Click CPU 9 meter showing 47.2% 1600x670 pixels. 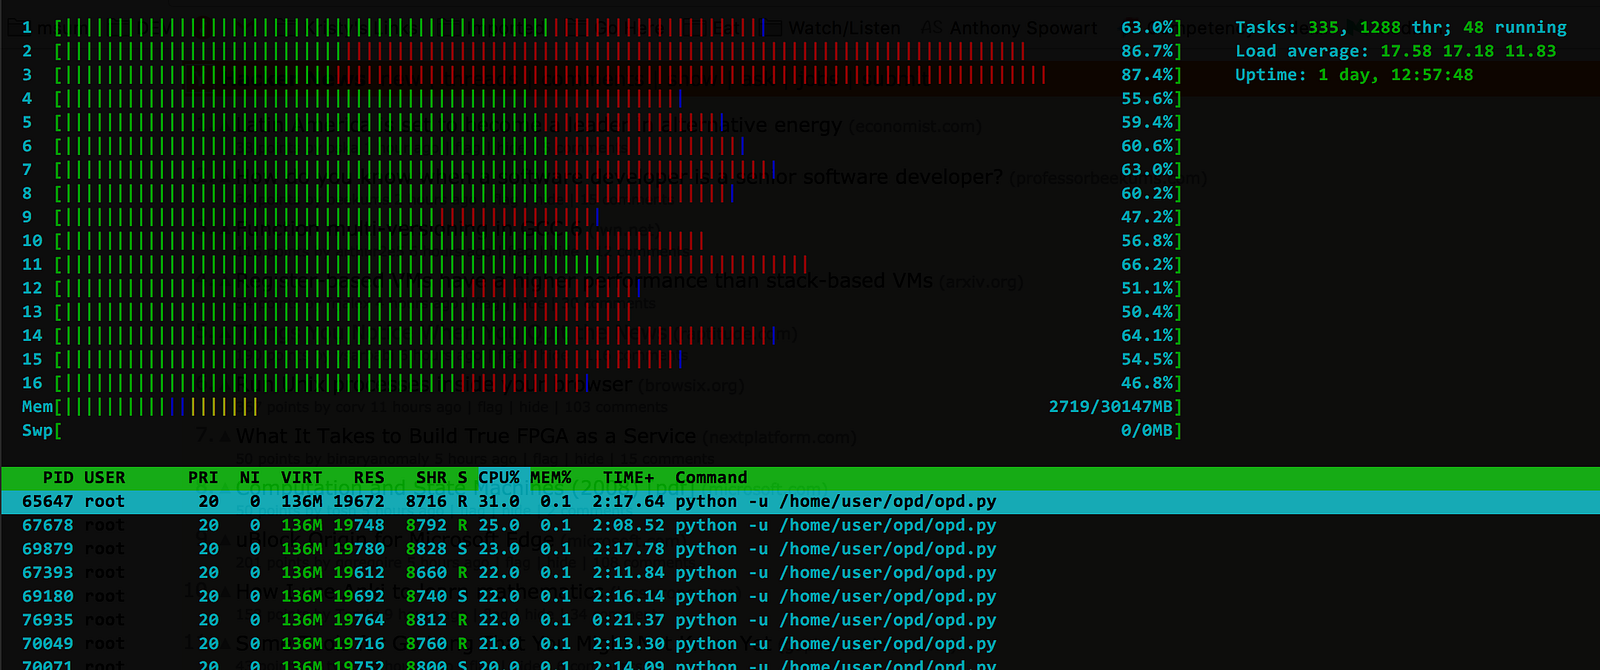tap(602, 217)
